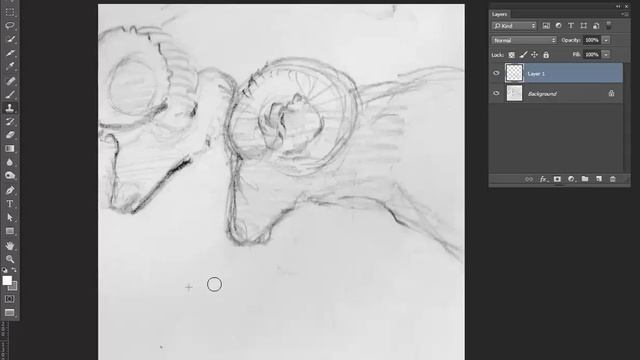This screenshot has width=640, height=360.
Task: Toggle Quick Mask mode
Action: 10,299
